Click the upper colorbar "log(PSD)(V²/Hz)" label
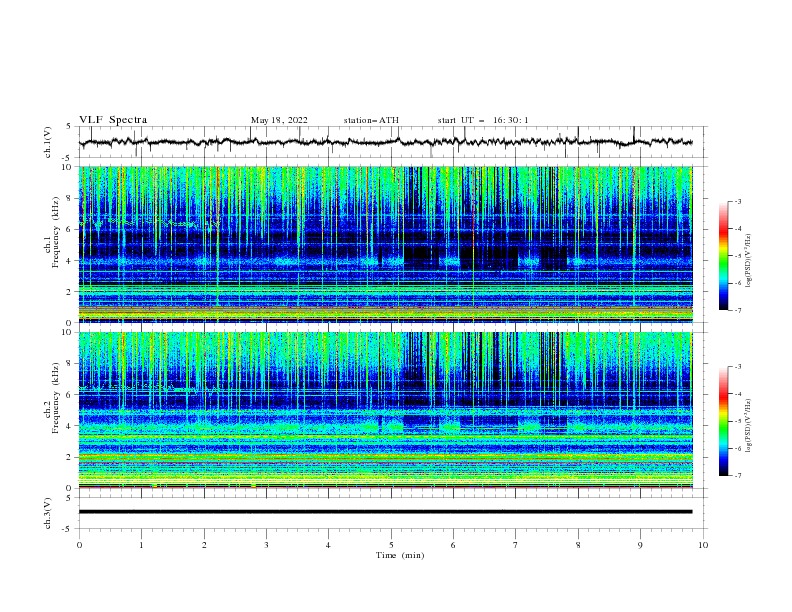 click(749, 261)
